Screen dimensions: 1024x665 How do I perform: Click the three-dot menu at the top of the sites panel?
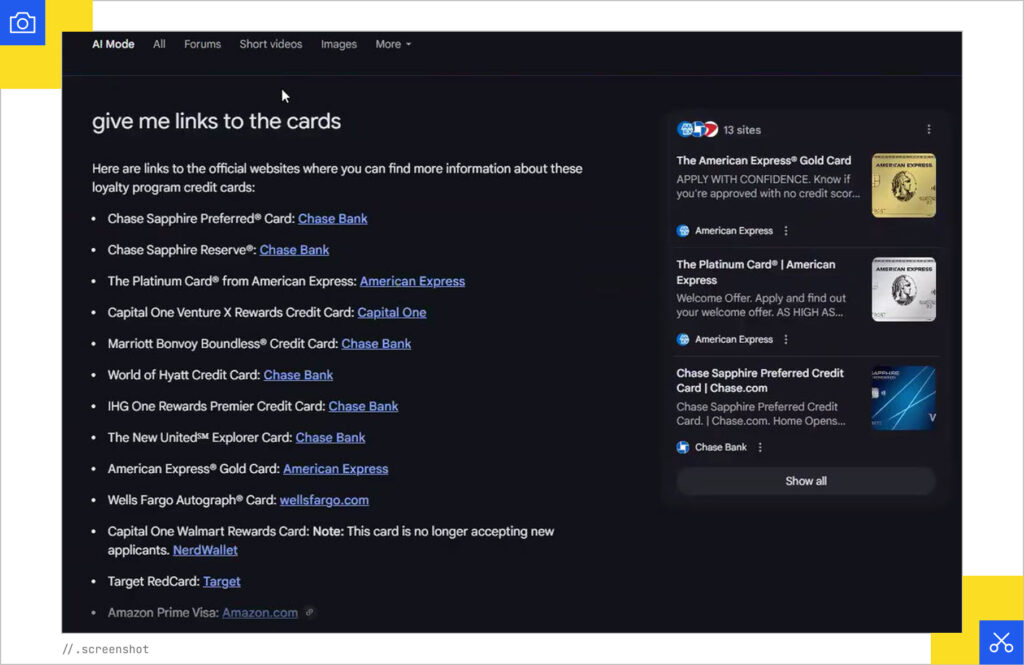click(x=928, y=129)
